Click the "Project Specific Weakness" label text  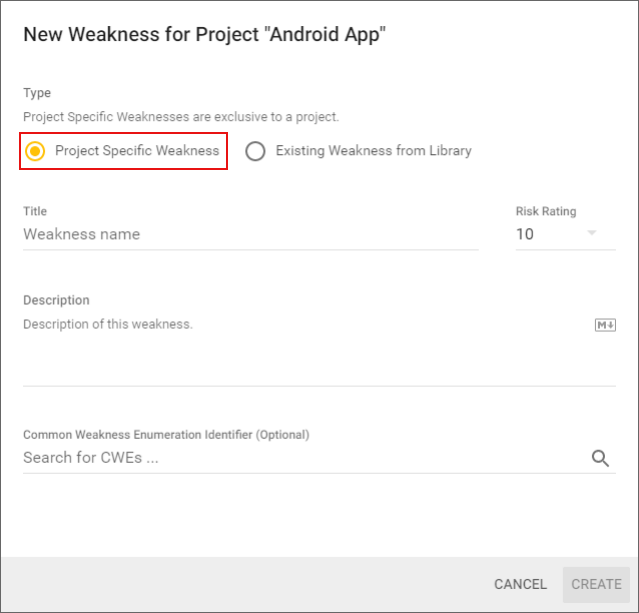[x=137, y=151]
